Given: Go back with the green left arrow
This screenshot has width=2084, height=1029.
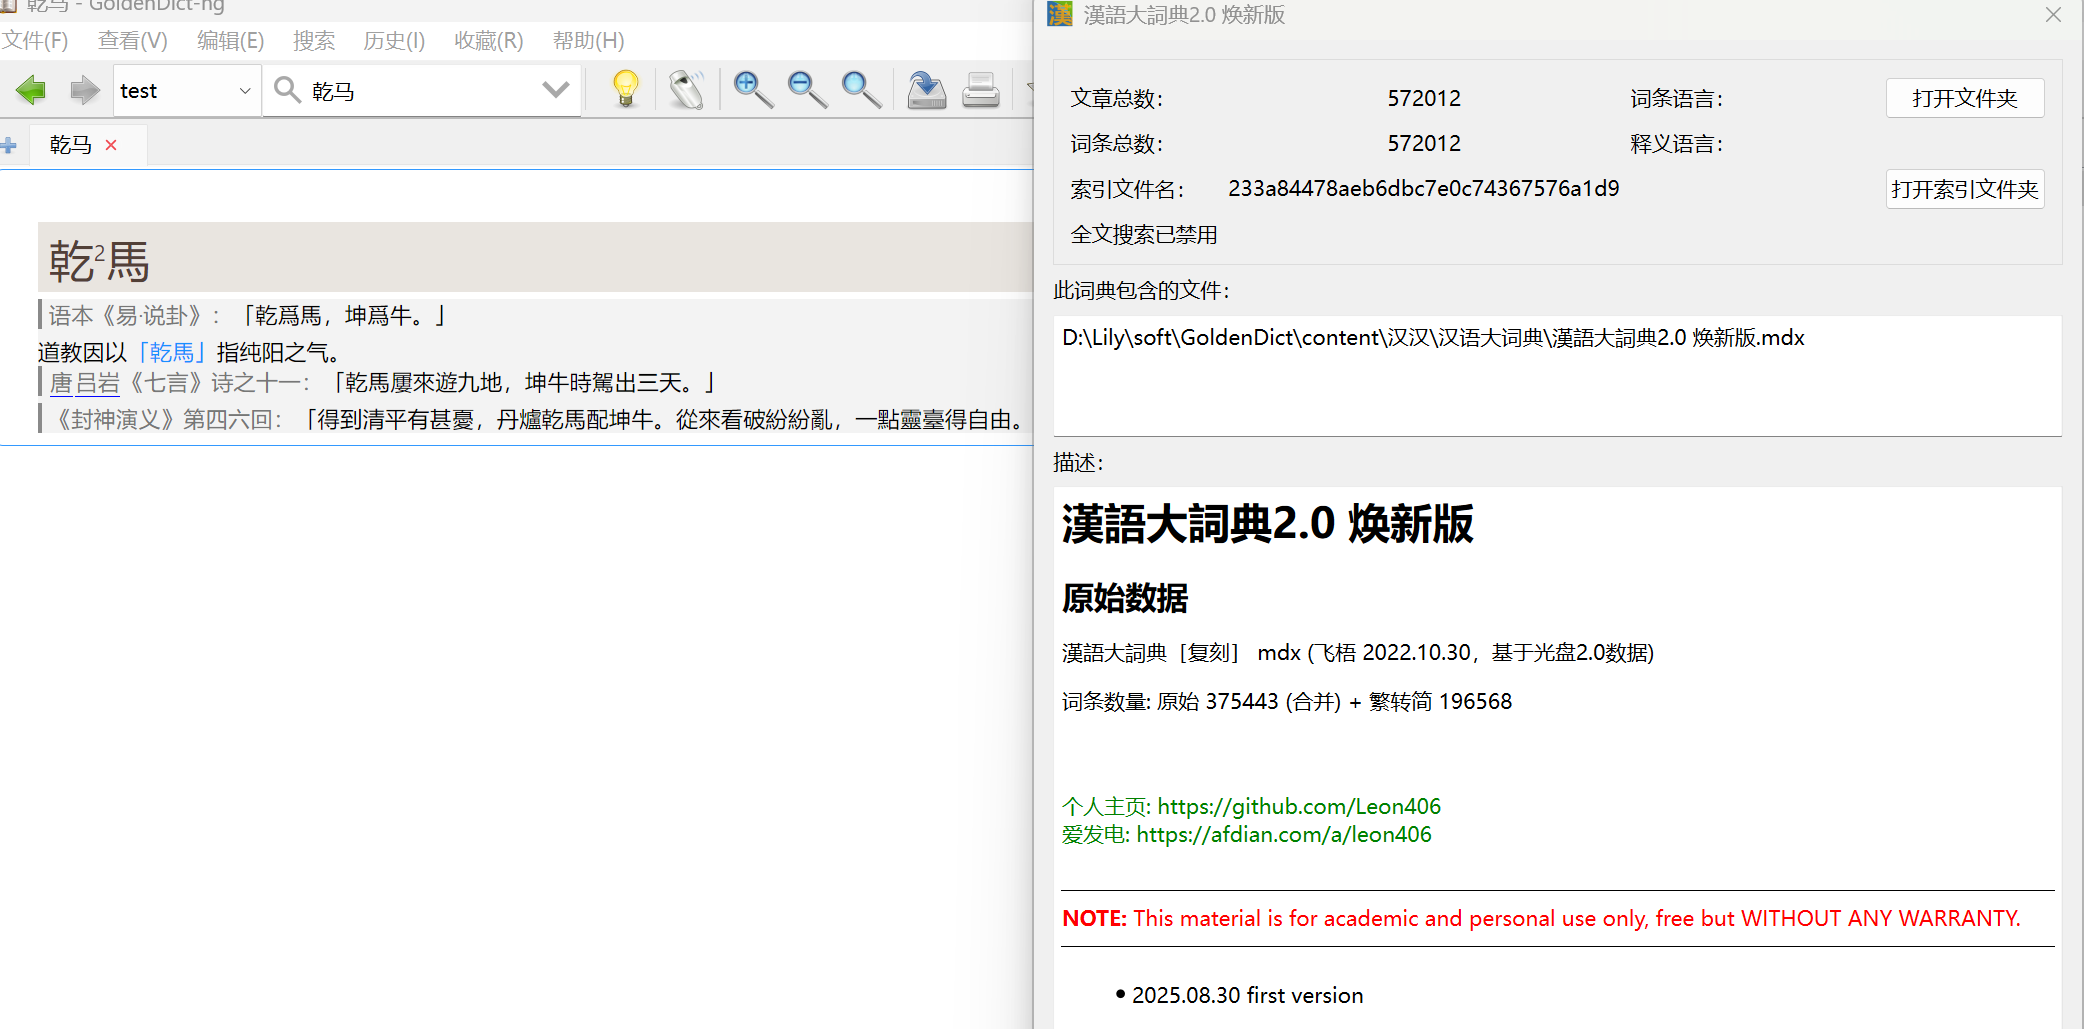Looking at the screenshot, I should tap(31, 91).
